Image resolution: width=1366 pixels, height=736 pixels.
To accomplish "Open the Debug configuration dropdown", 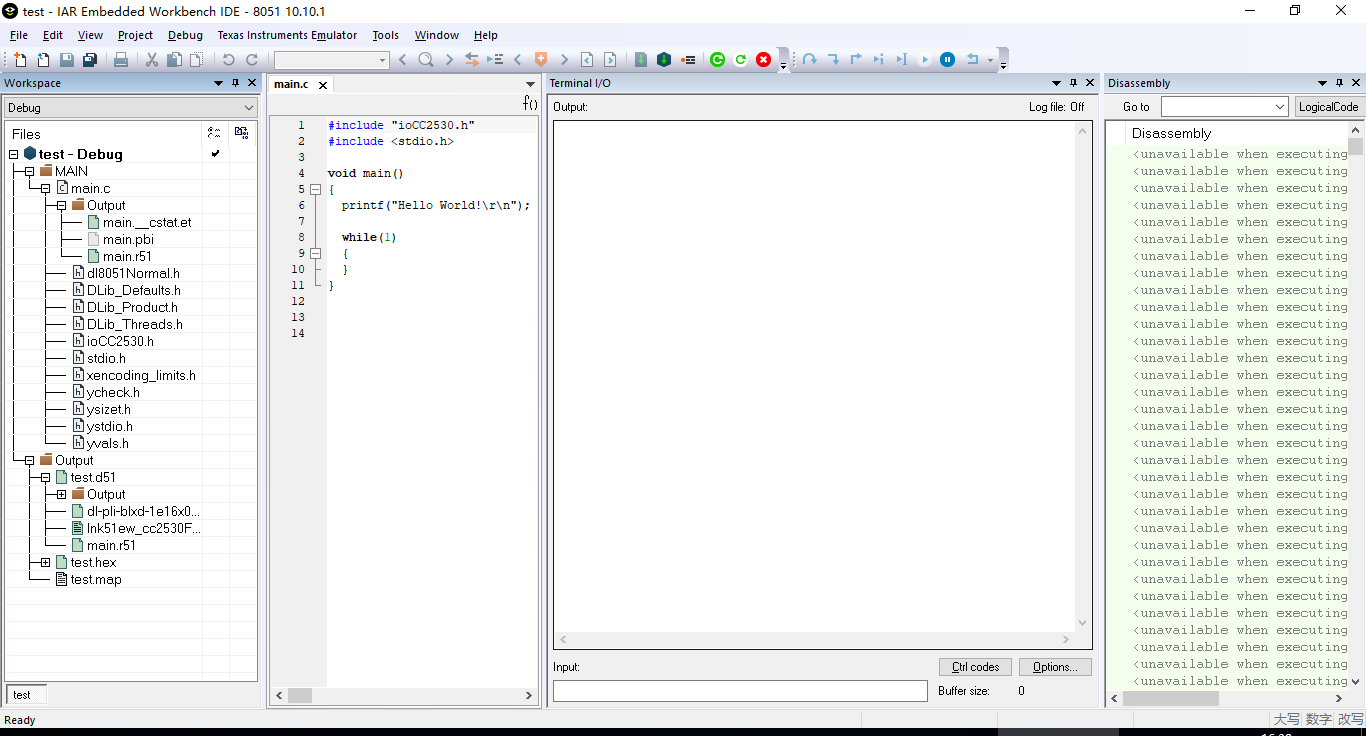I will pos(131,107).
